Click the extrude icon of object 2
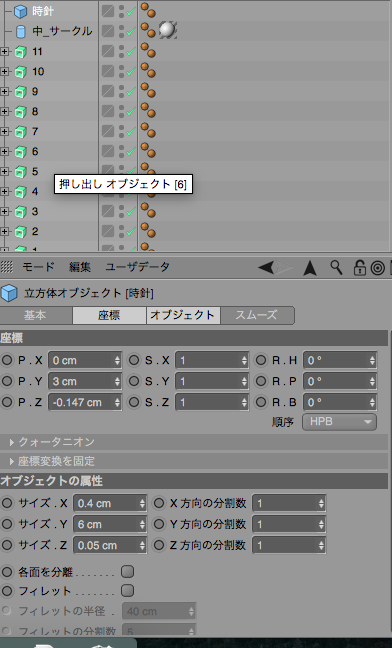The width and height of the screenshot is (392, 648). pos(21,231)
